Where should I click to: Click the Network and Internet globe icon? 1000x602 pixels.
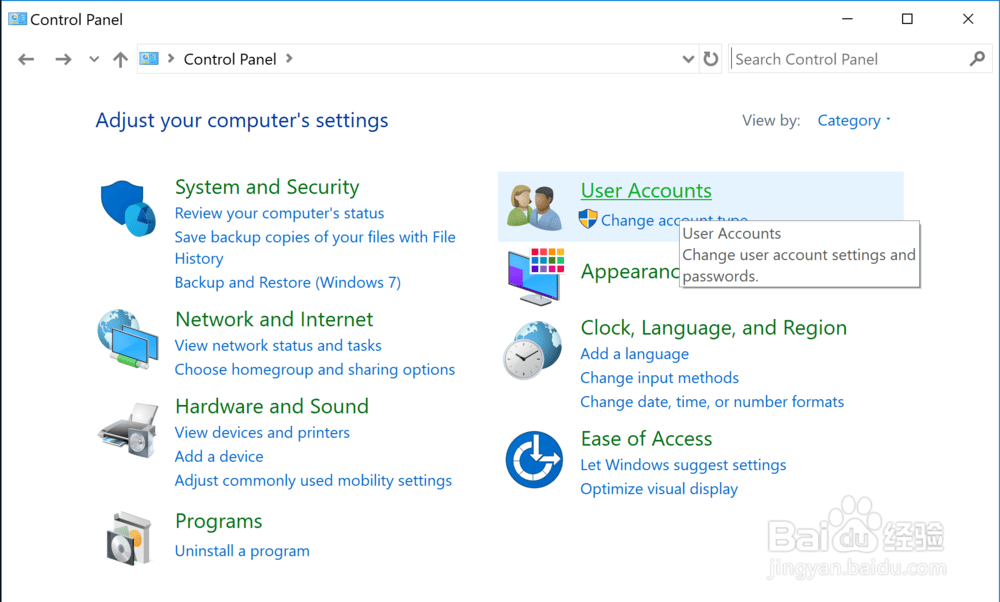(129, 340)
